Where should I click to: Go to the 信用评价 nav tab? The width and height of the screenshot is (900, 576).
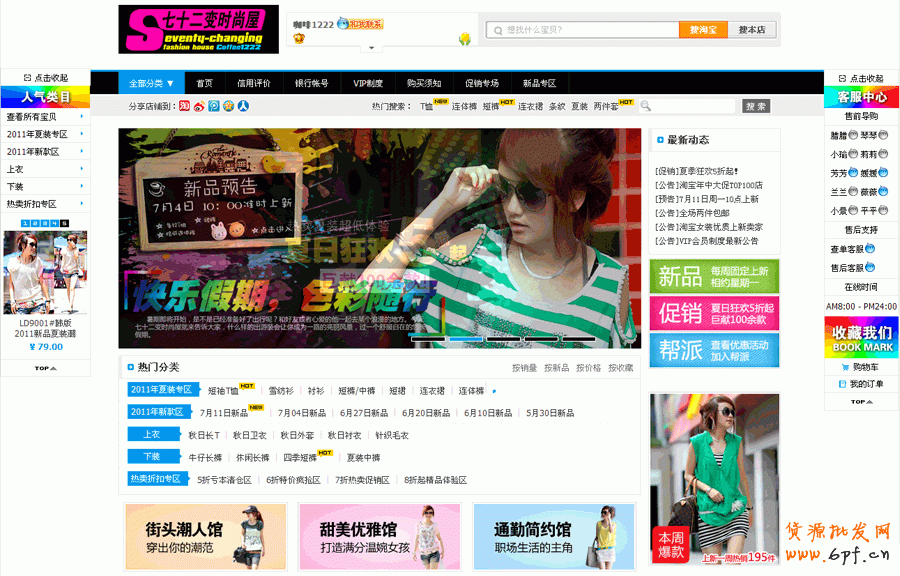[x=253, y=83]
